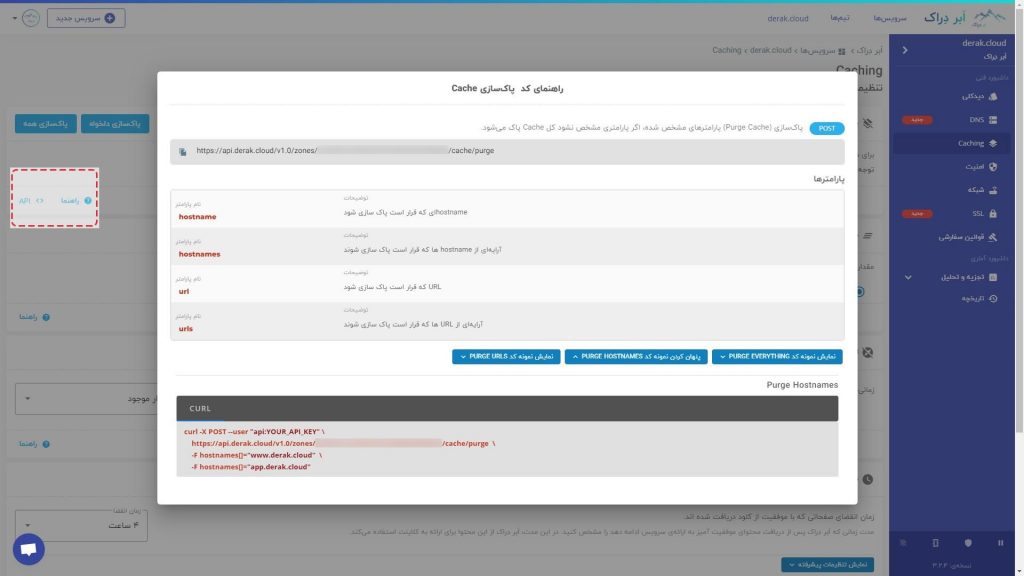The image size is (1024, 576).
Task: Click سرویس‌ها in the breadcrumb
Action: click(x=818, y=50)
